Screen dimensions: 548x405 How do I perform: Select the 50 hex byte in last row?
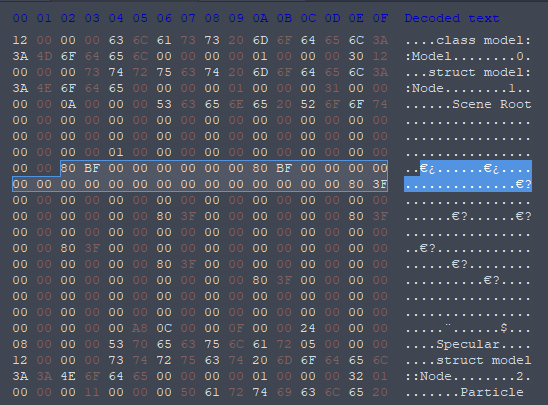point(188,392)
